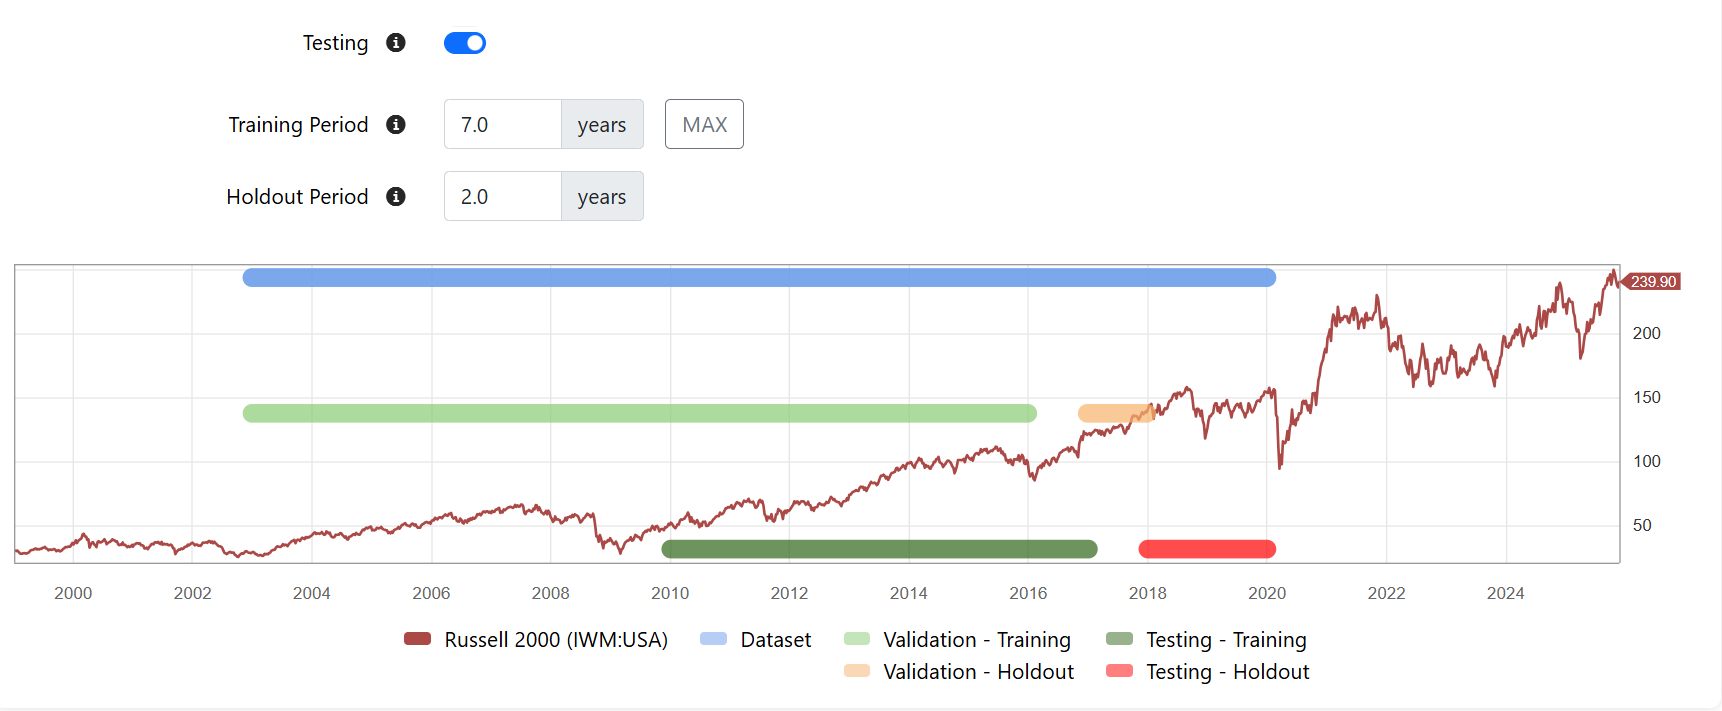The height and width of the screenshot is (711, 1722).
Task: Click the light green Validation Training bar
Action: [x=640, y=413]
